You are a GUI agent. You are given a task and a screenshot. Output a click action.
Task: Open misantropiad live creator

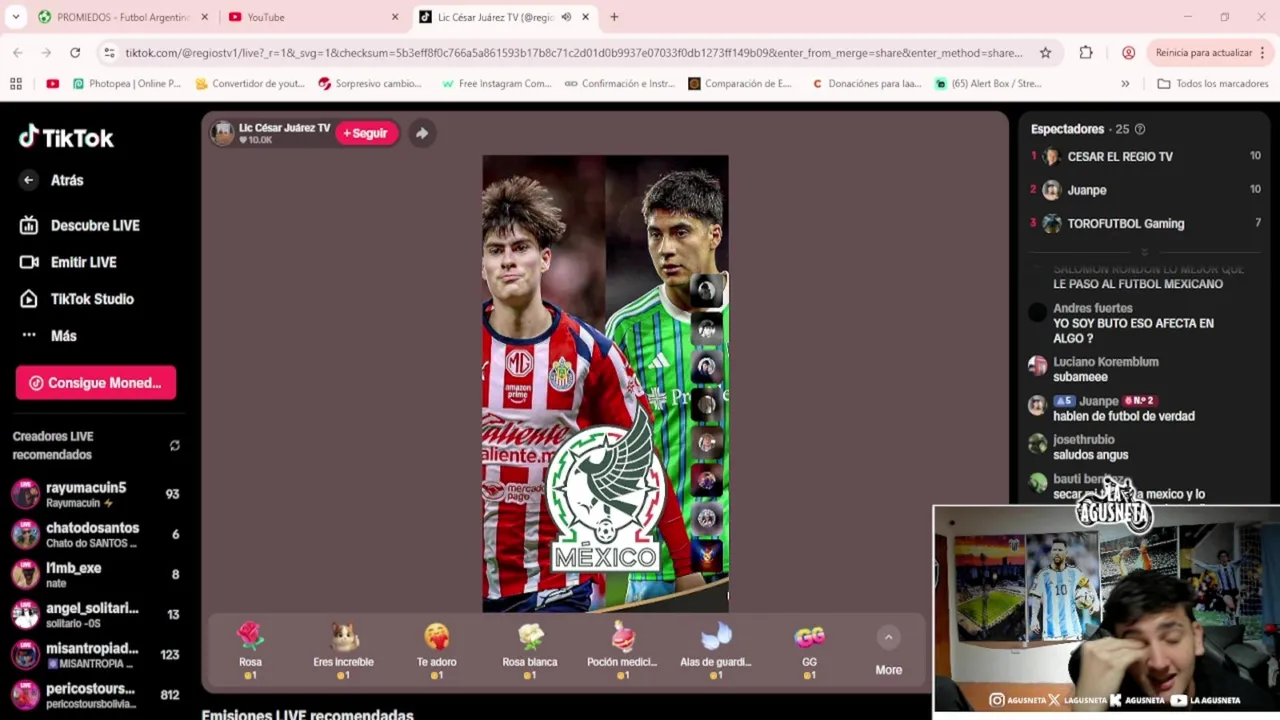point(95,654)
